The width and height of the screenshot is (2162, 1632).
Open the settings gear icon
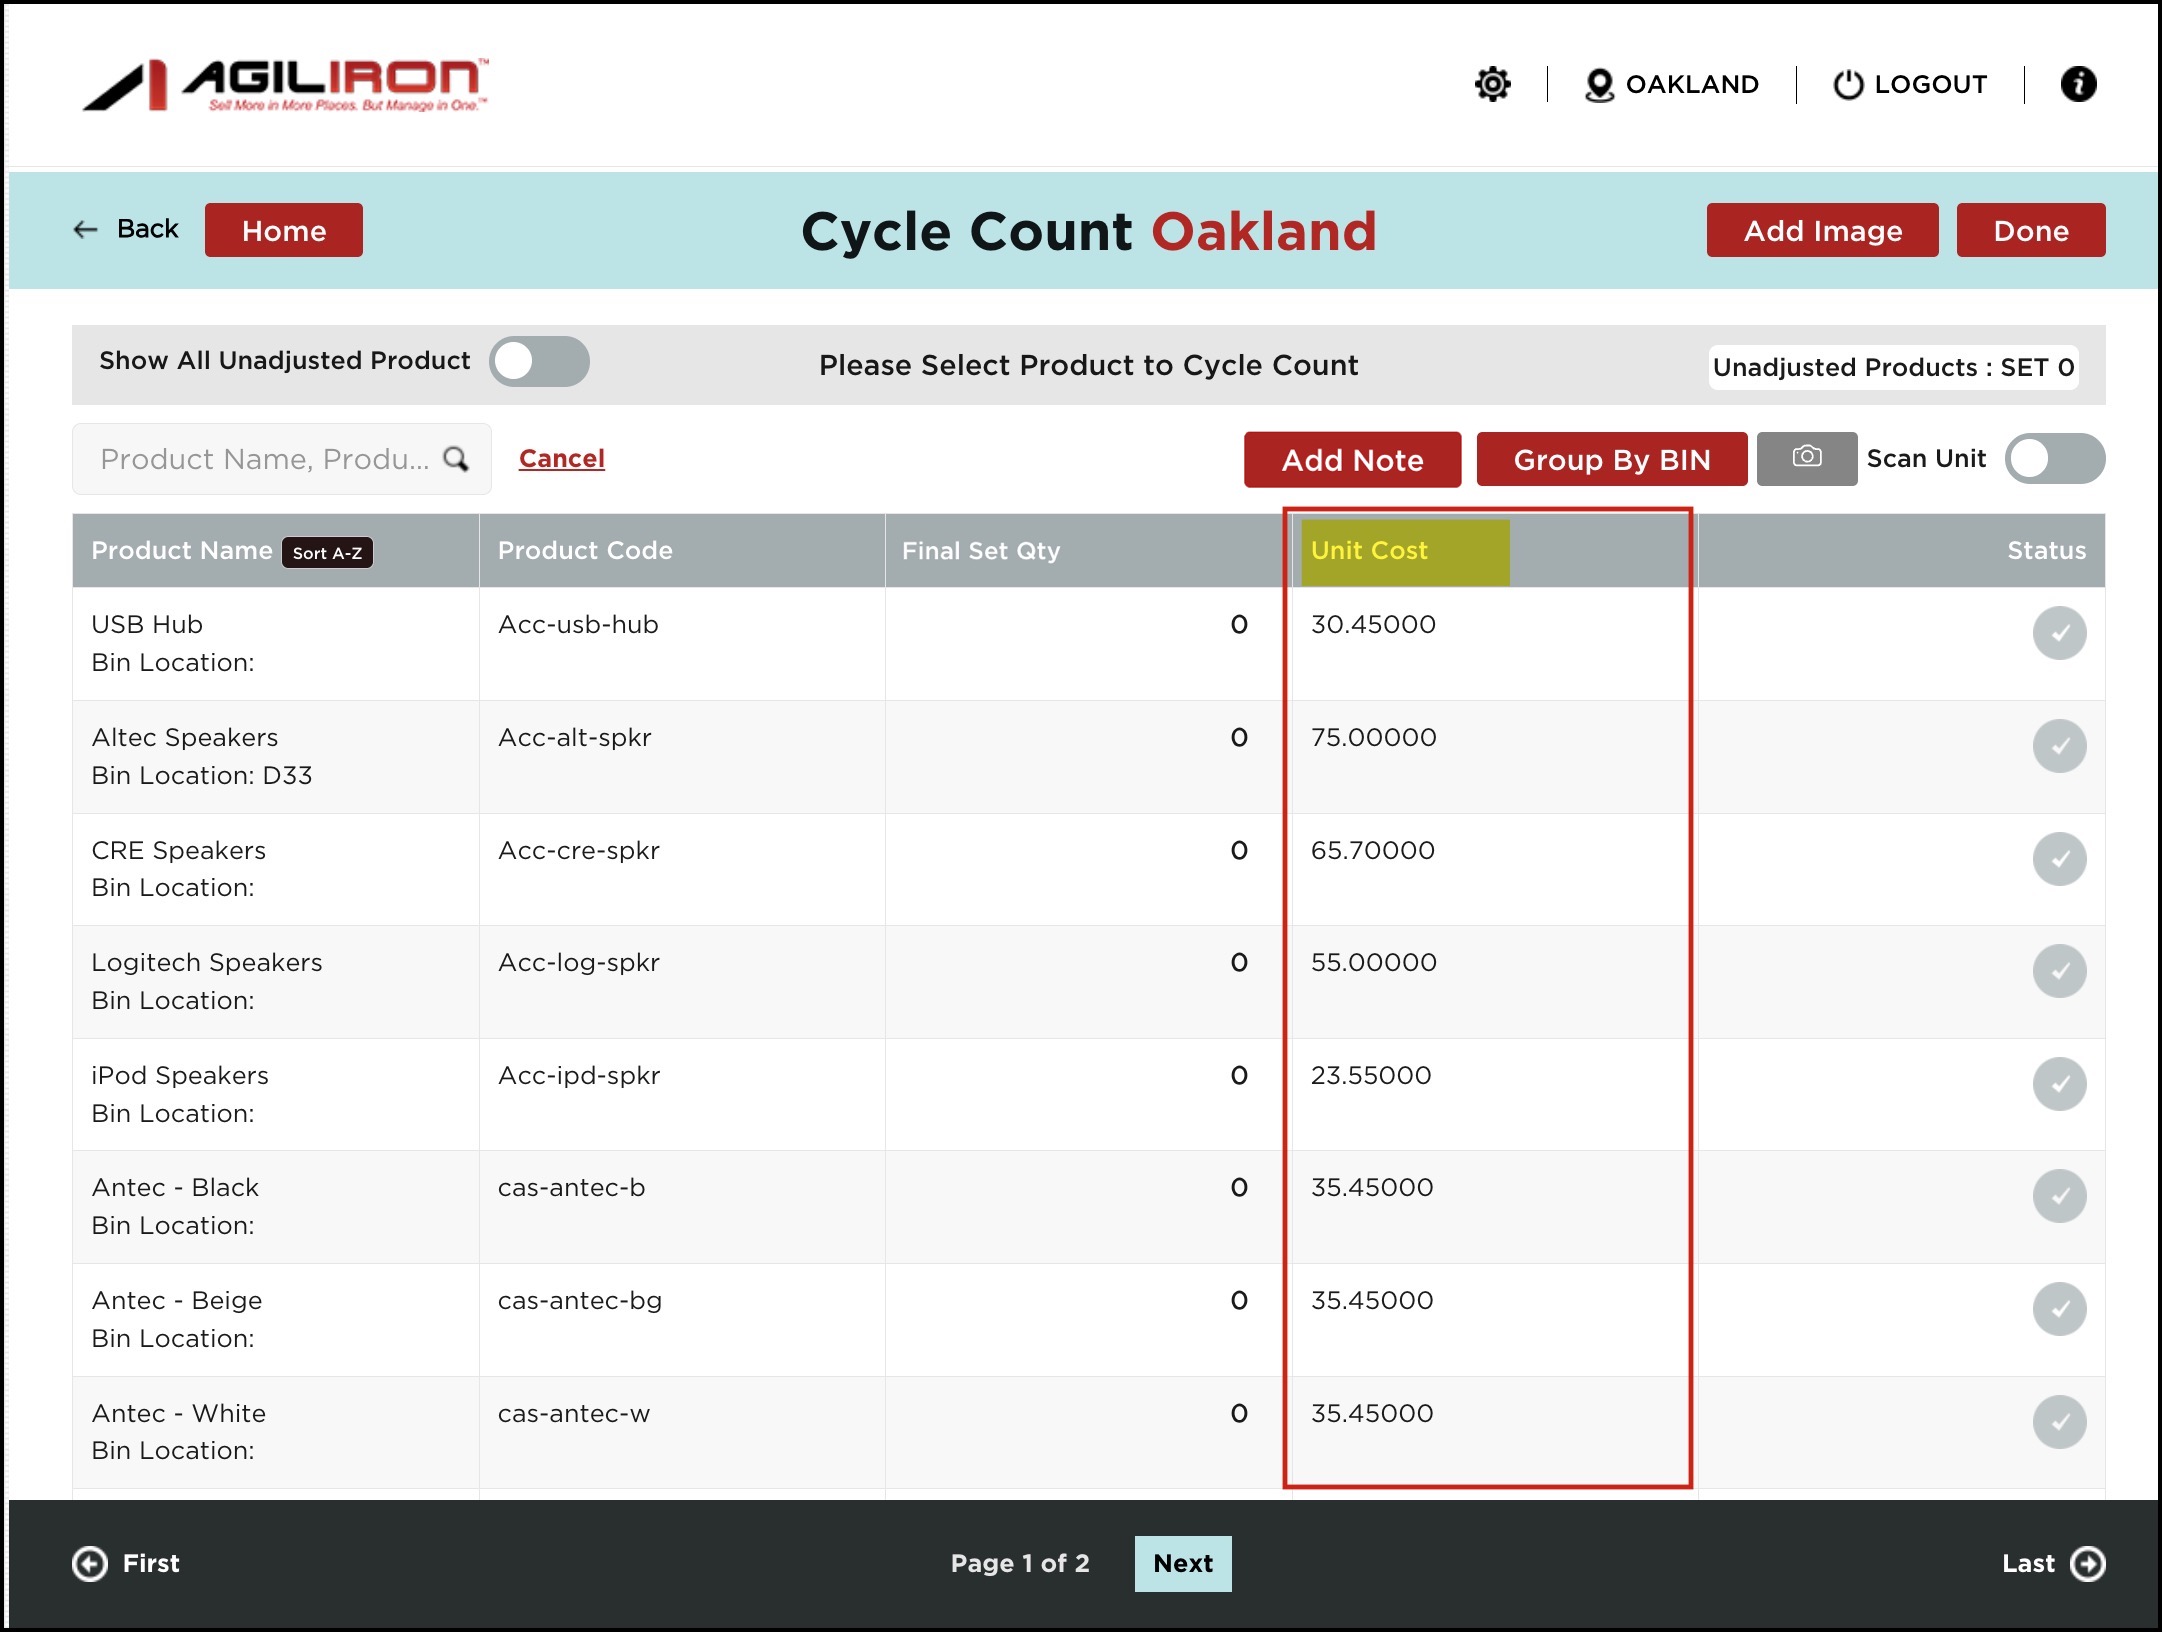coord(1492,84)
